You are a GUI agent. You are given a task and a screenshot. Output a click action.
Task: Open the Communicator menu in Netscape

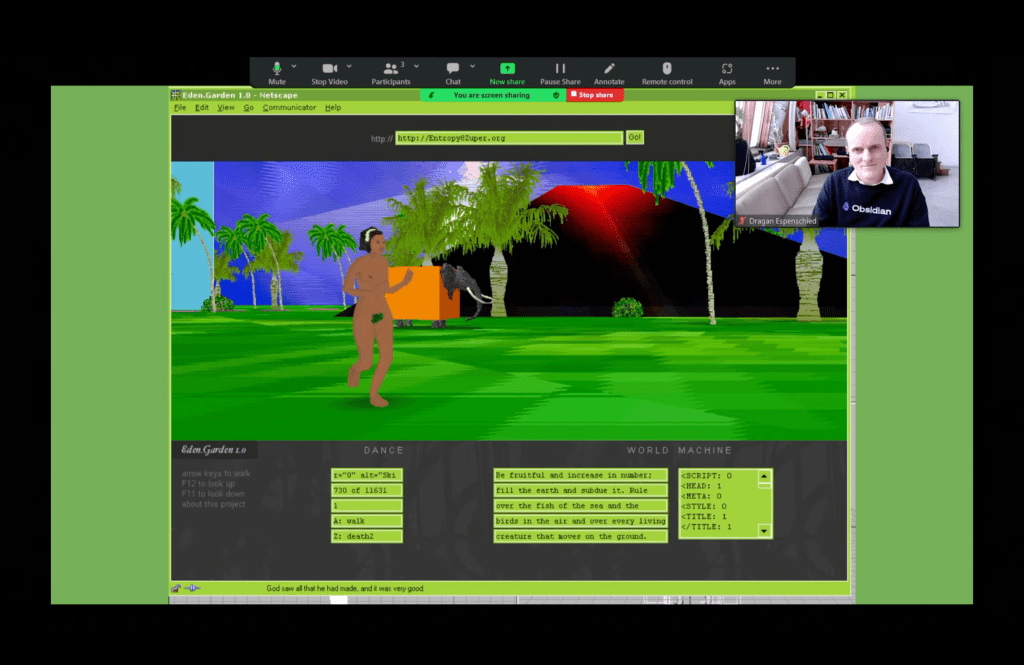(289, 108)
